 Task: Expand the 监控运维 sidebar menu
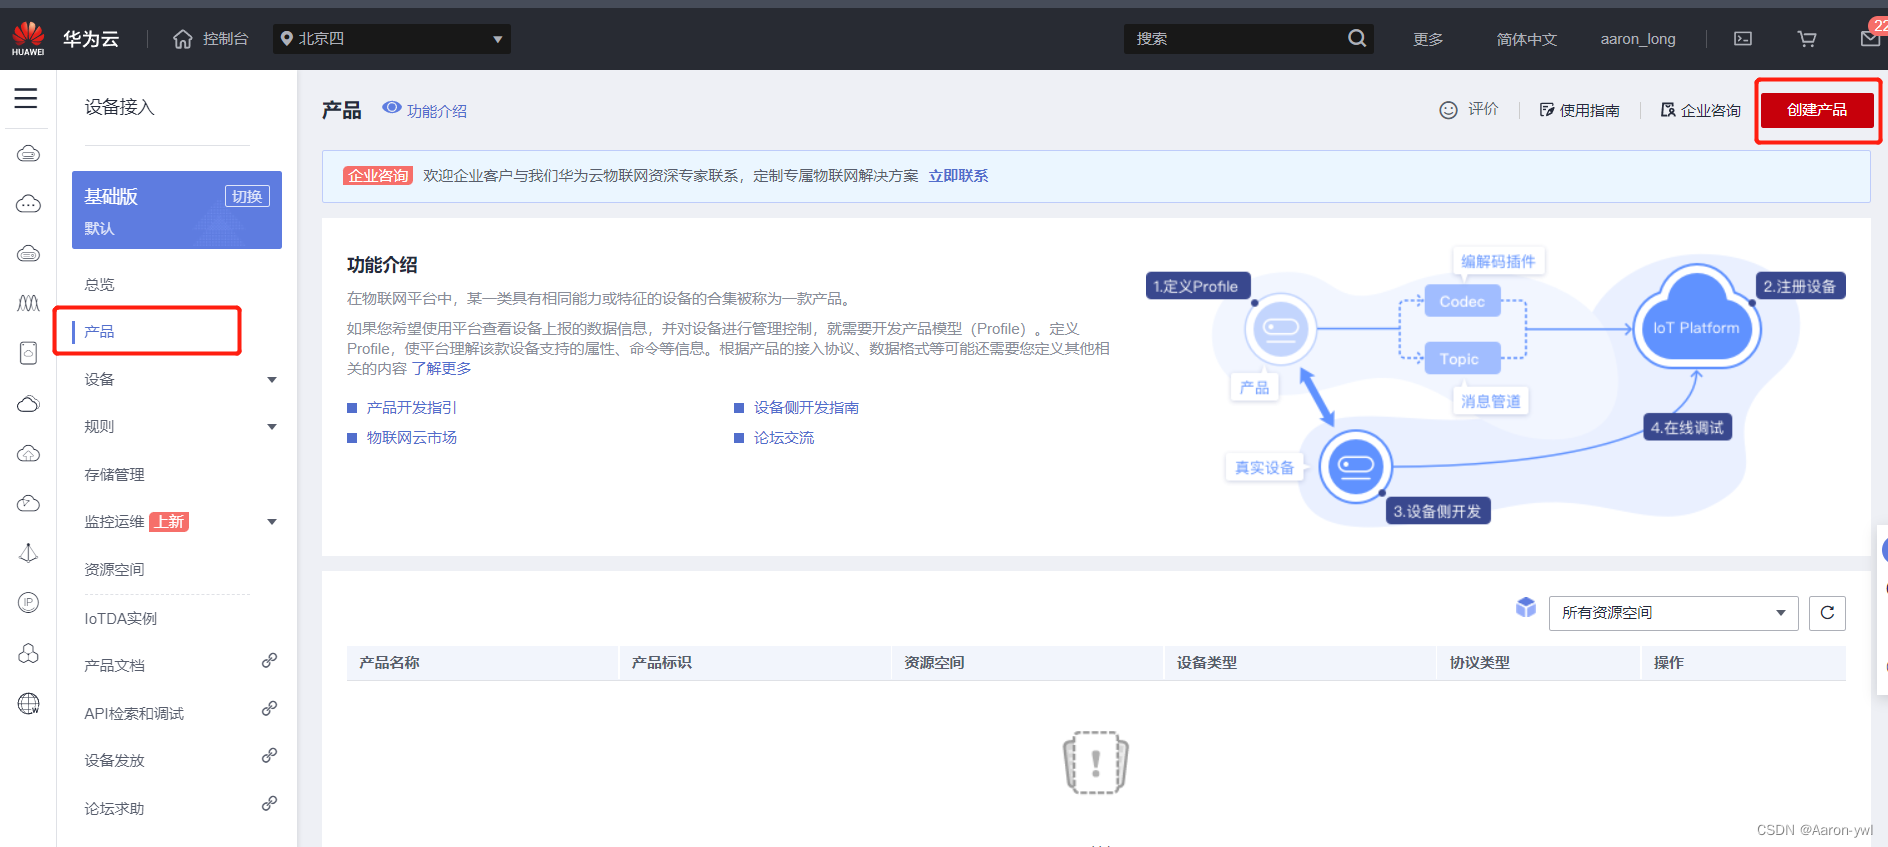[272, 522]
